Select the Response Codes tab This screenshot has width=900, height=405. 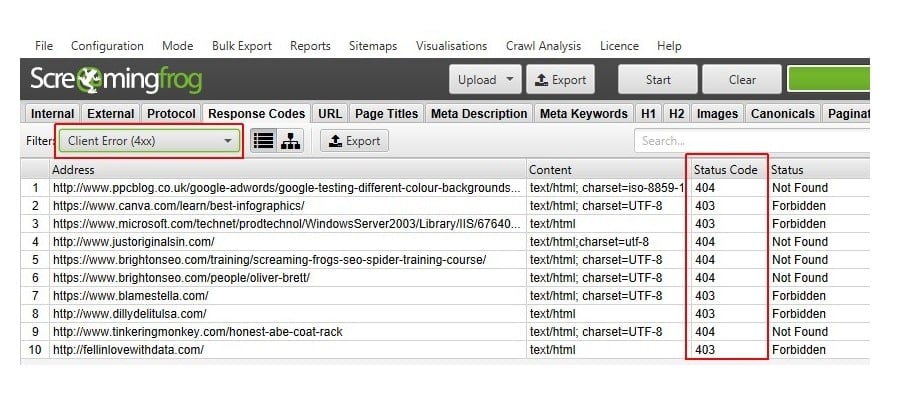pos(257,114)
